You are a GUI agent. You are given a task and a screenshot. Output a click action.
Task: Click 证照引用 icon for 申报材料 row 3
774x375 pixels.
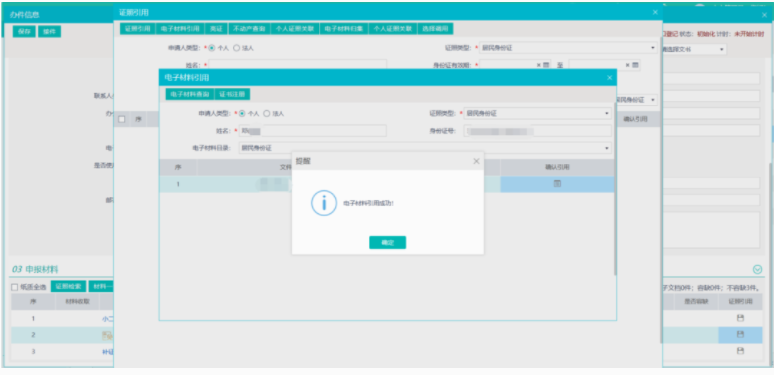coord(740,351)
